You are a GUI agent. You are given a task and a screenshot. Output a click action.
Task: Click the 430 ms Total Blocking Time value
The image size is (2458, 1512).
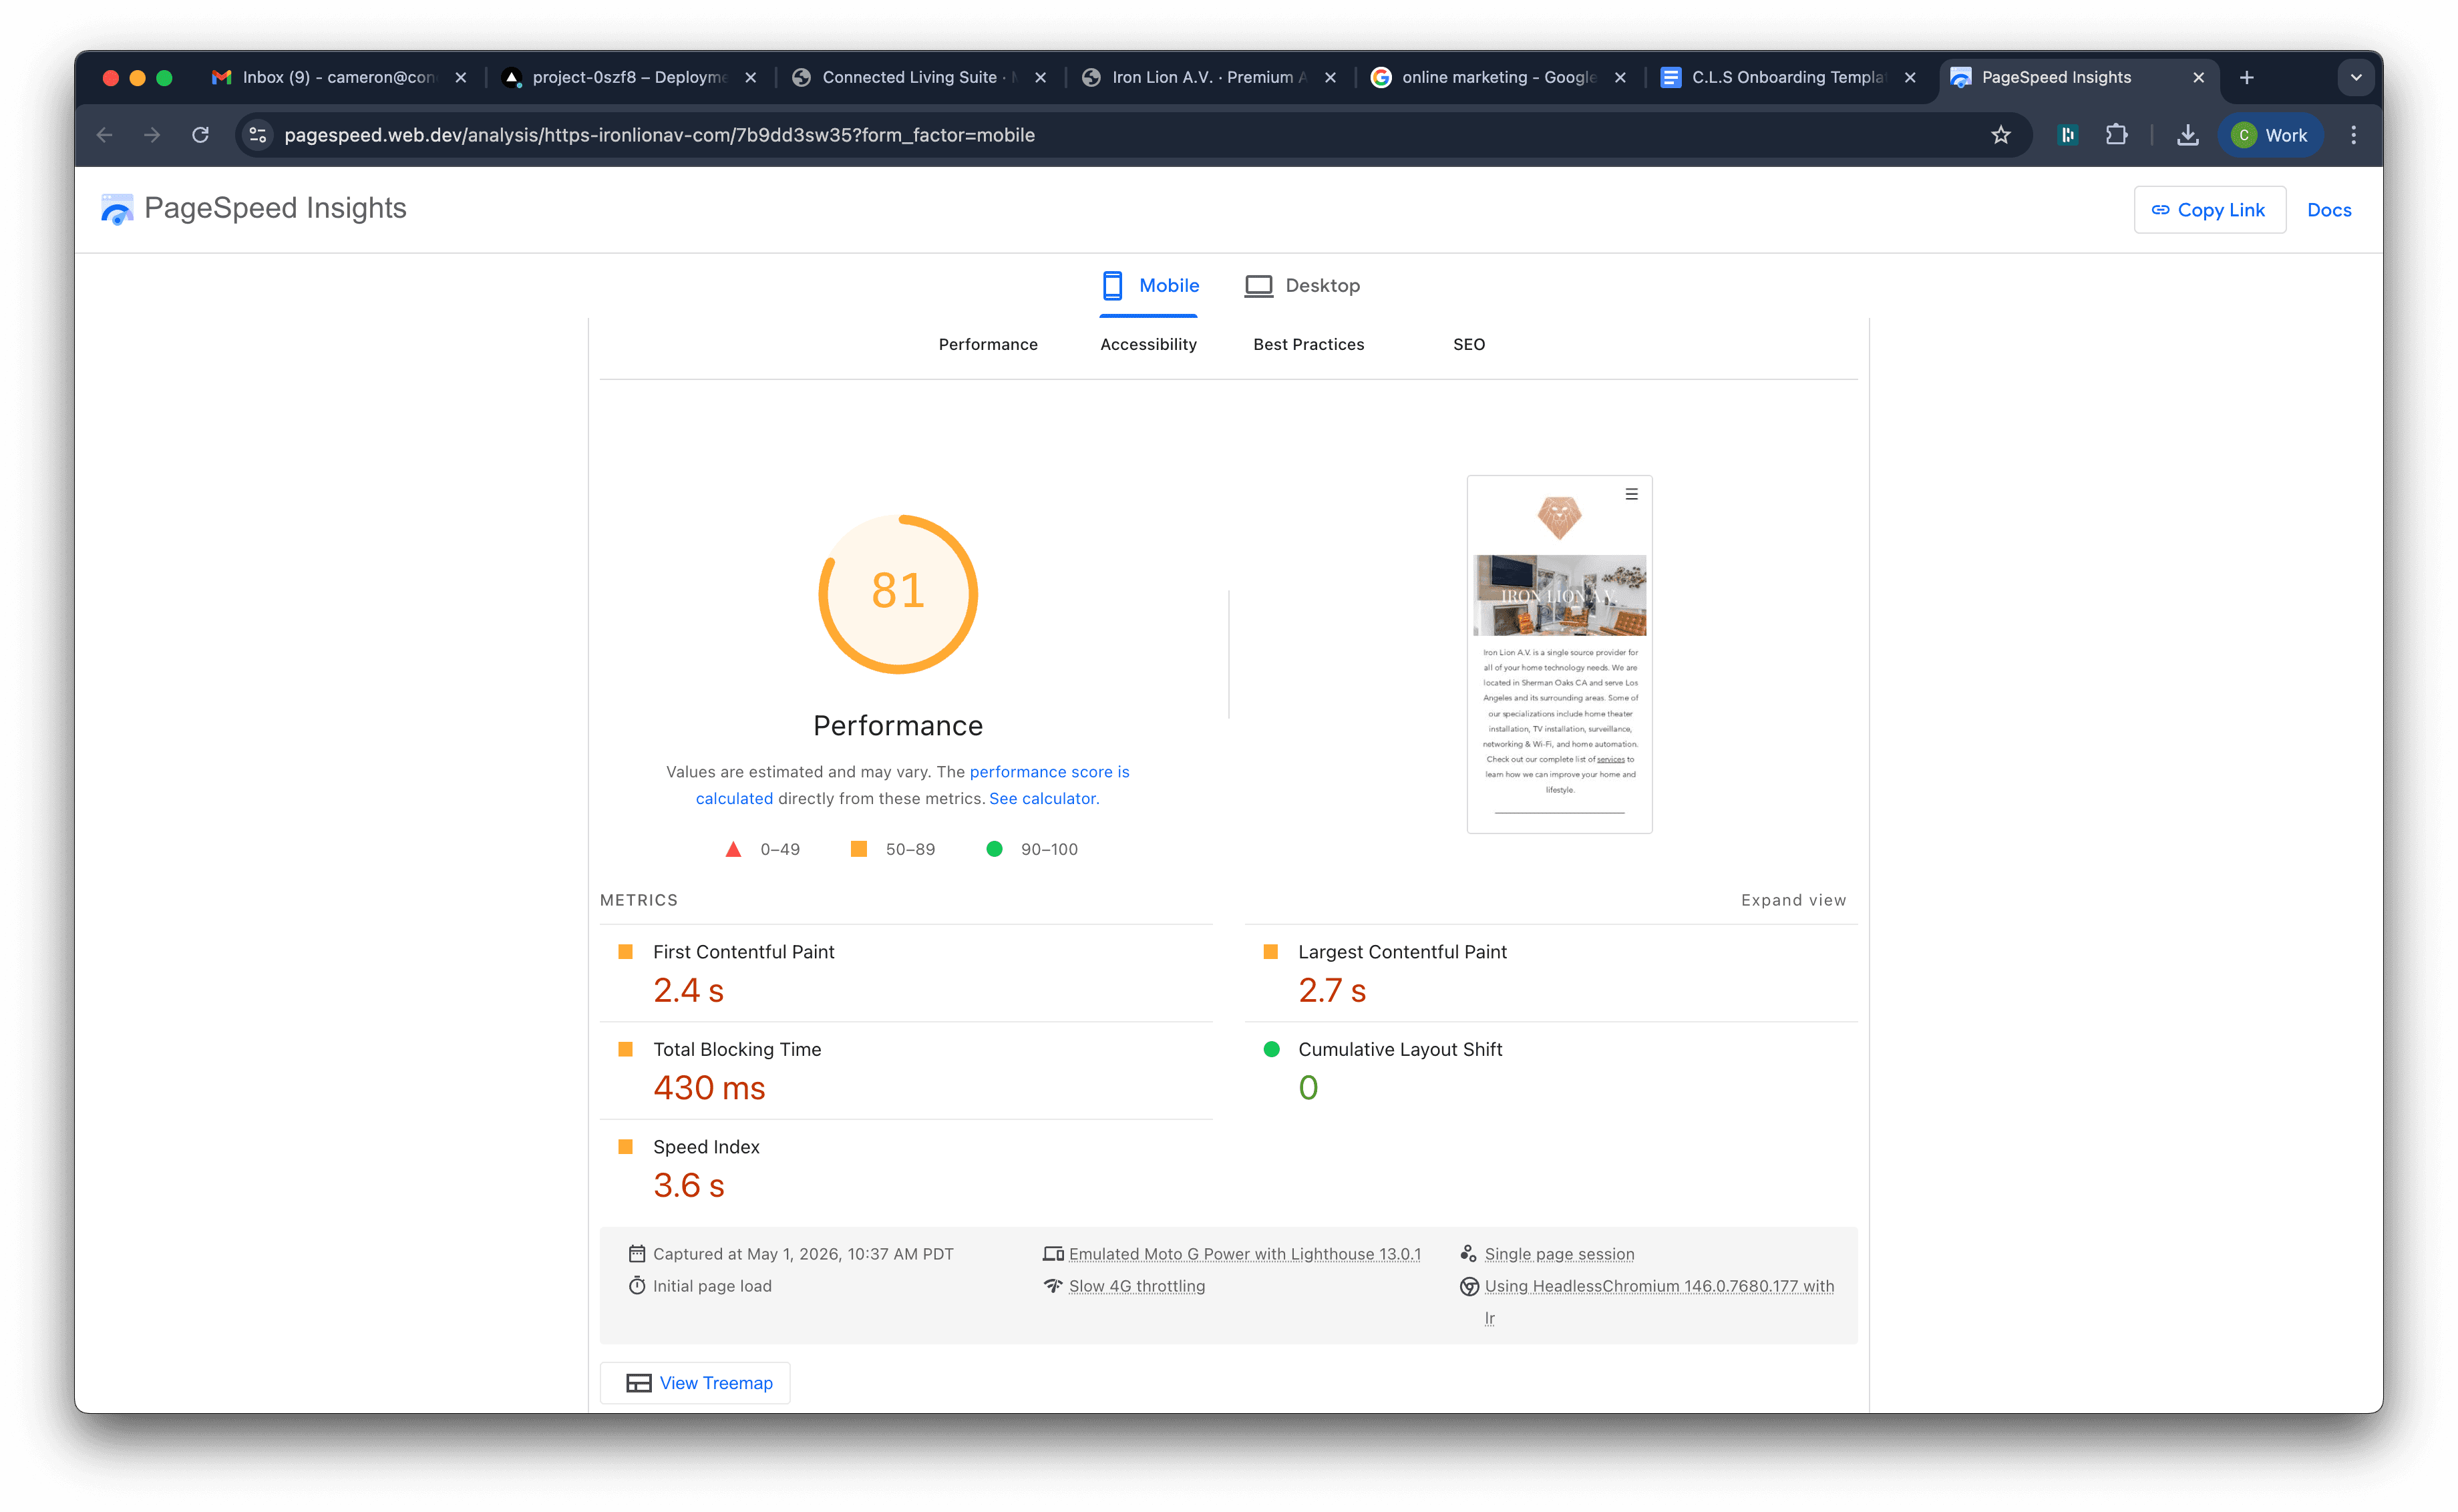click(x=709, y=1088)
